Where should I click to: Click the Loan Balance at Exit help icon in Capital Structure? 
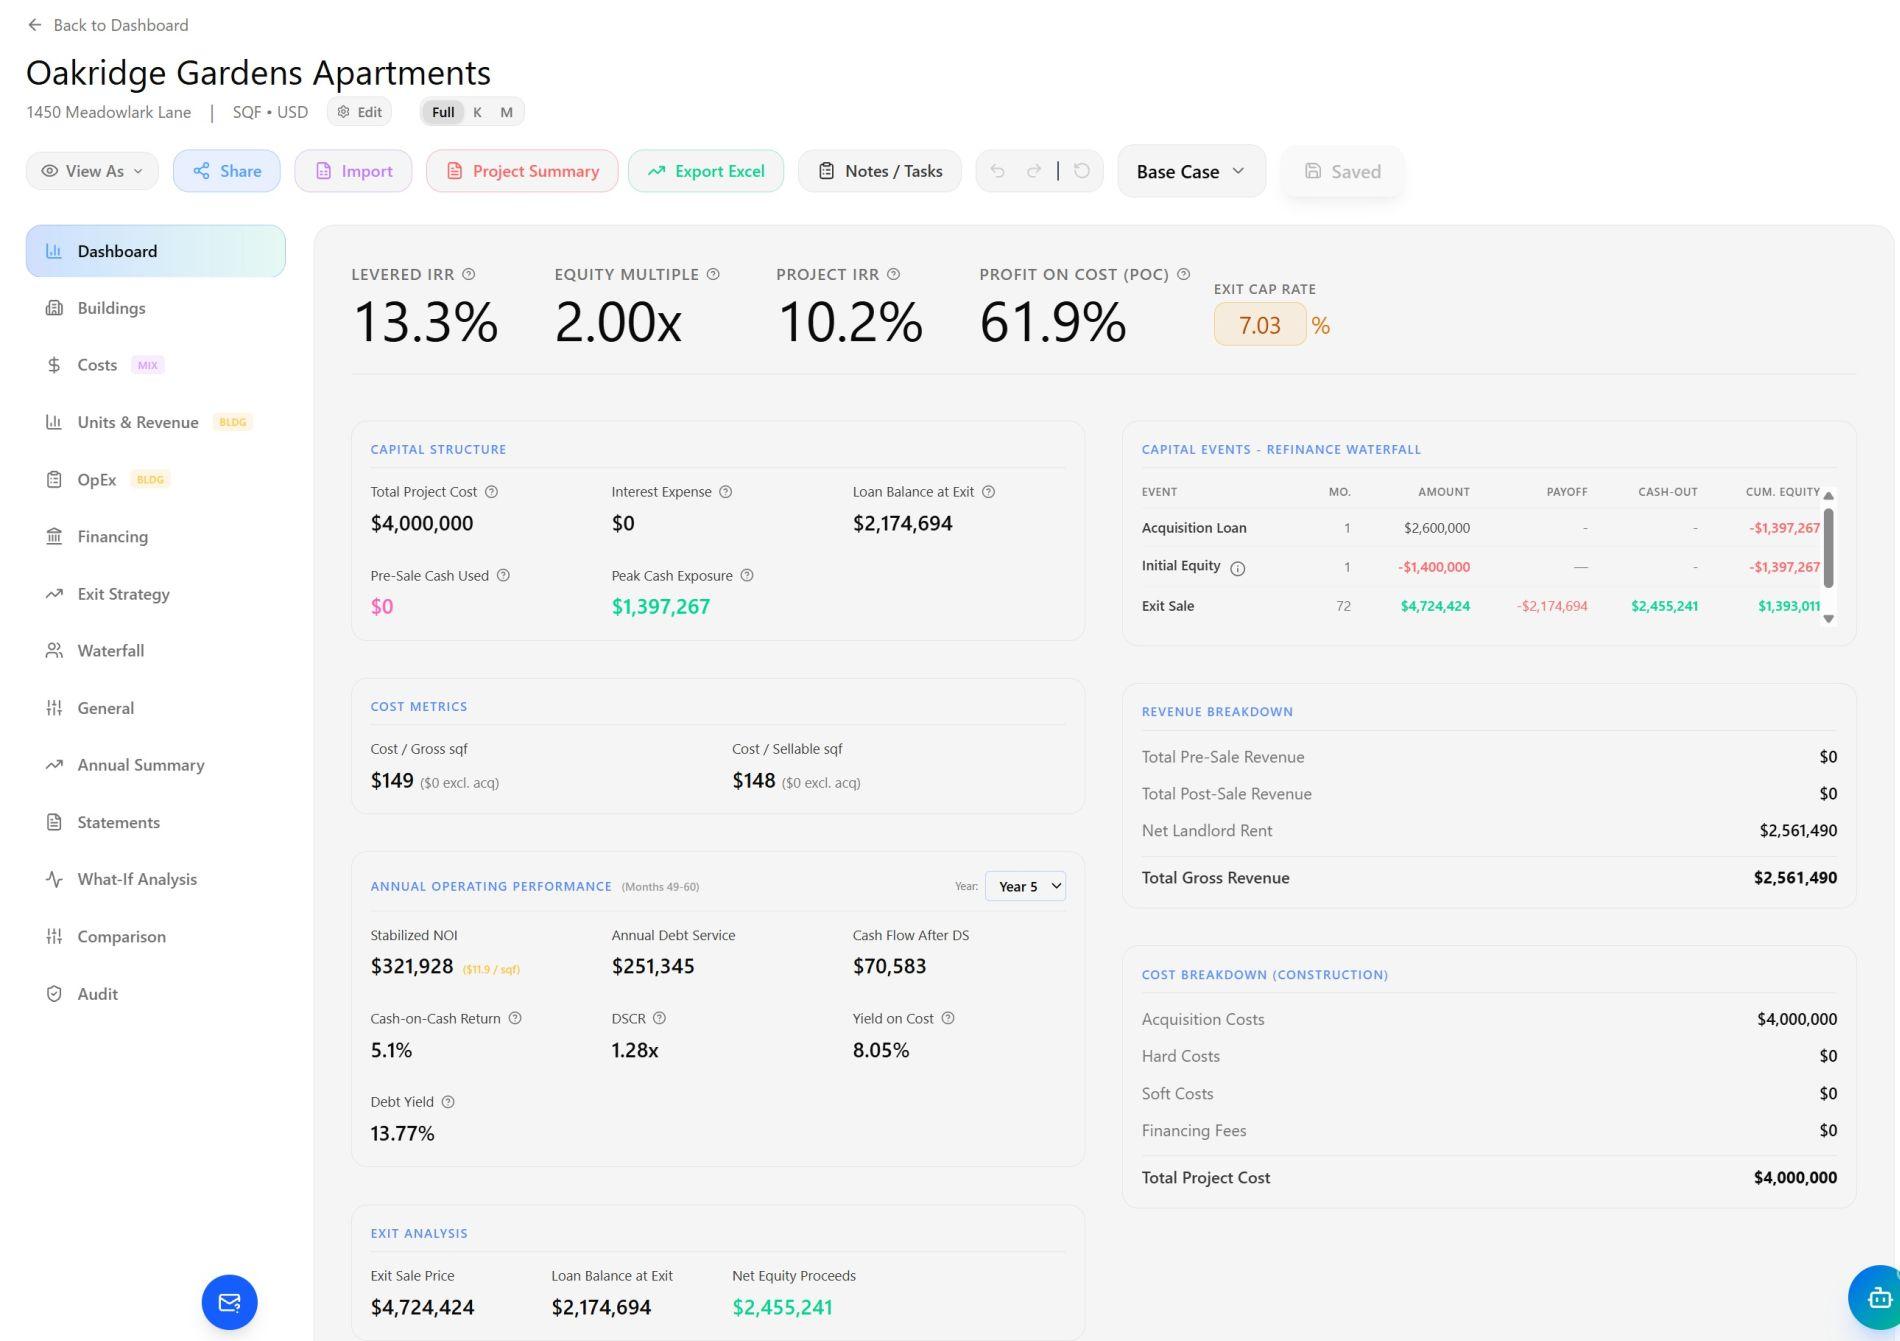coord(988,492)
